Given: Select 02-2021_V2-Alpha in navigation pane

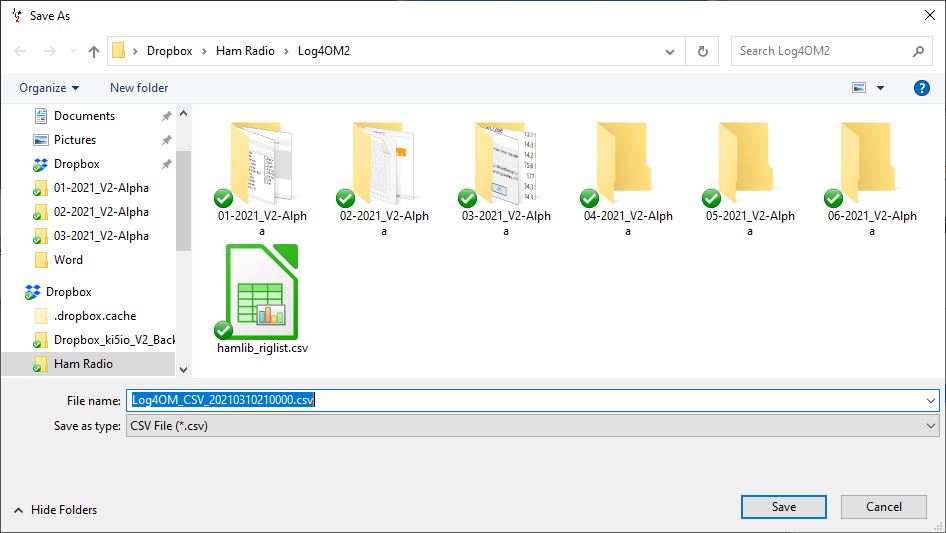Looking at the screenshot, I should 101,212.
